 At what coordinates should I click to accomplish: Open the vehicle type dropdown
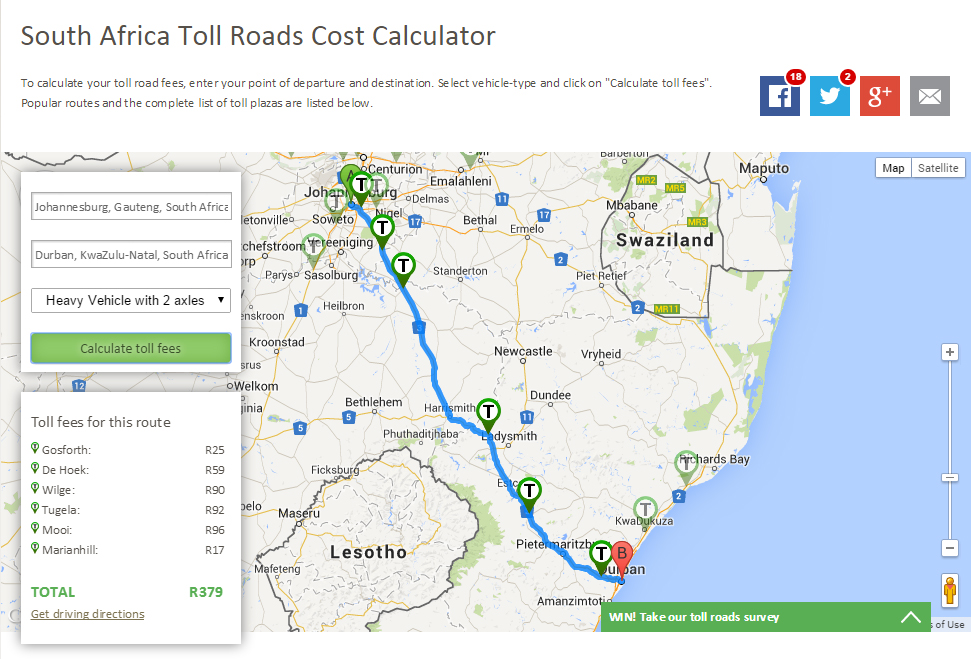click(x=131, y=300)
